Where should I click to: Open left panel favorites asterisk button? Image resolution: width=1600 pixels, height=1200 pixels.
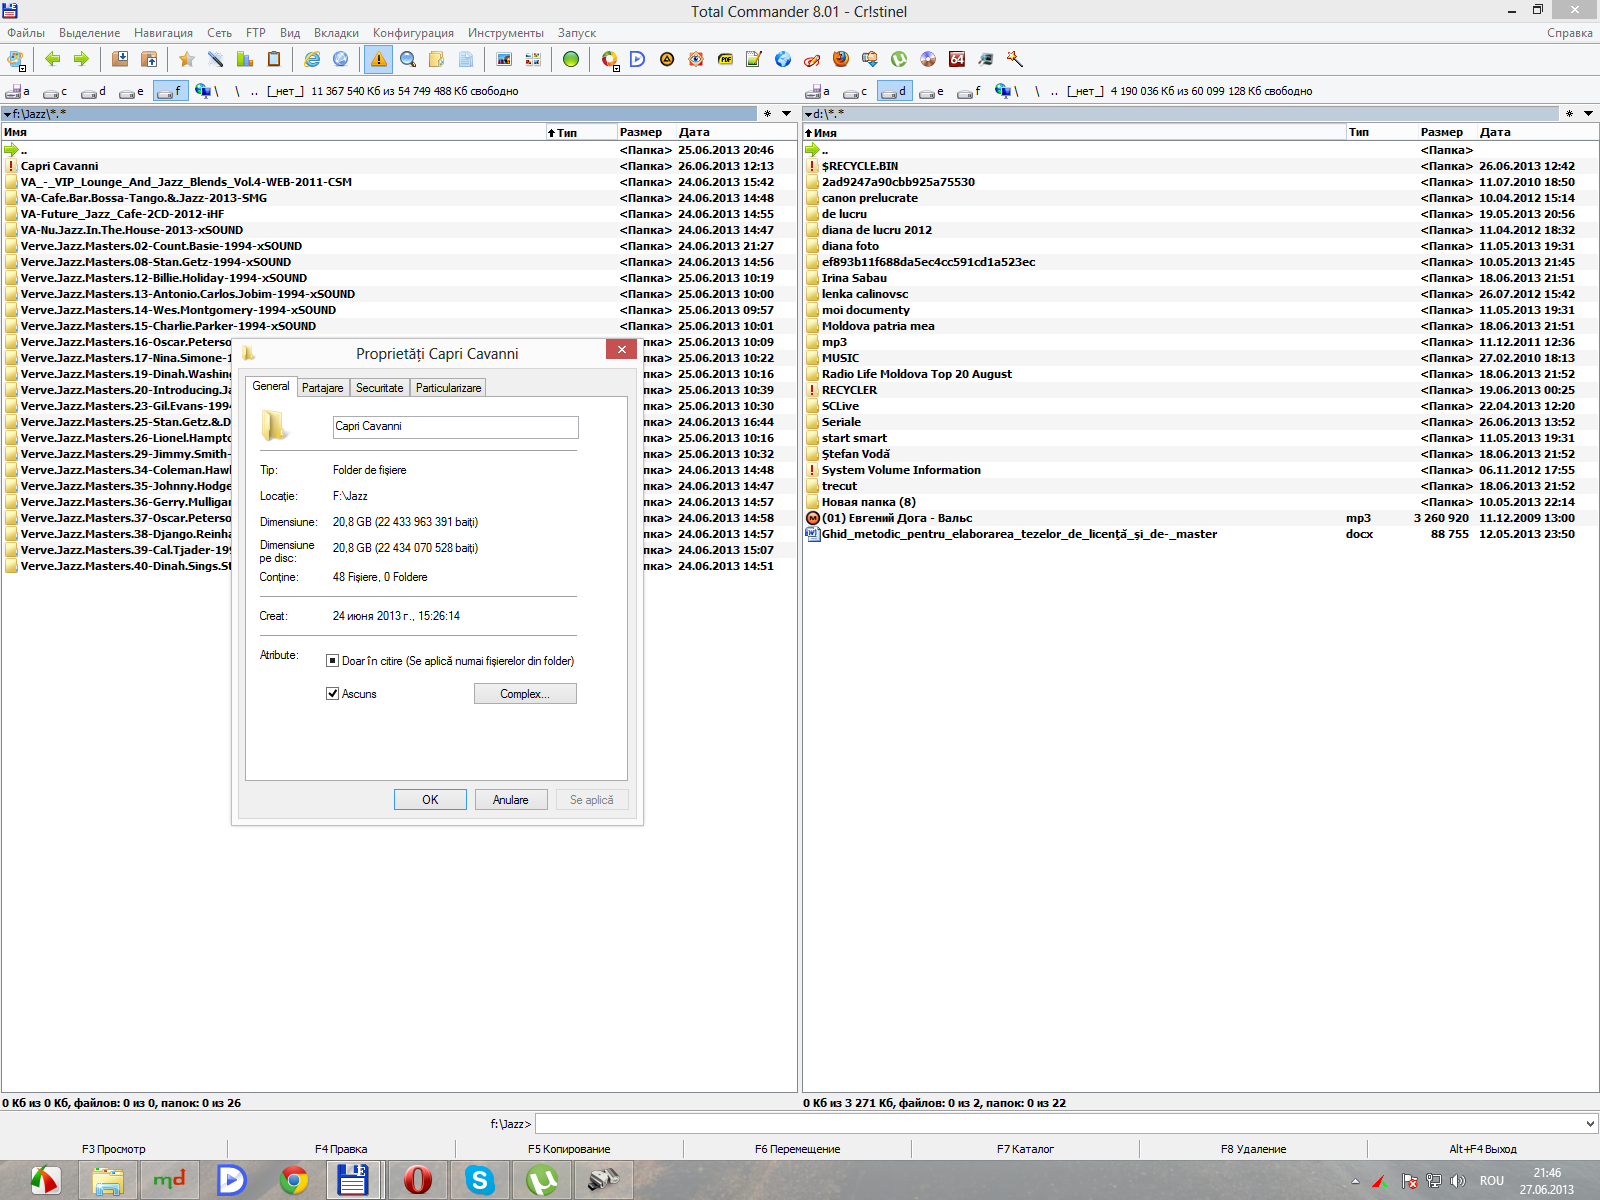pos(767,114)
